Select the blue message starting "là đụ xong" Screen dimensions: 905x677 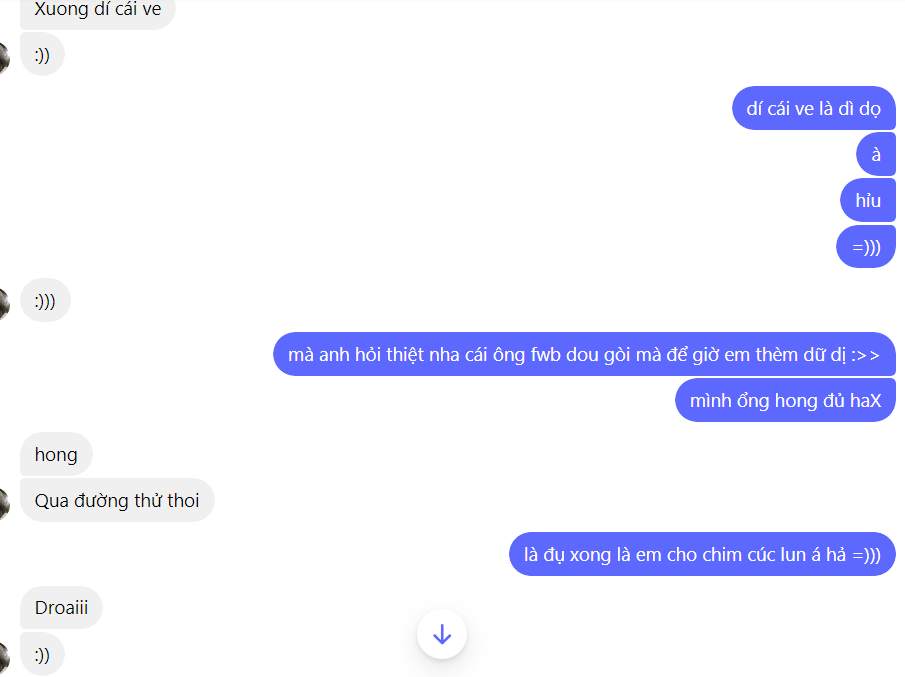coord(702,554)
